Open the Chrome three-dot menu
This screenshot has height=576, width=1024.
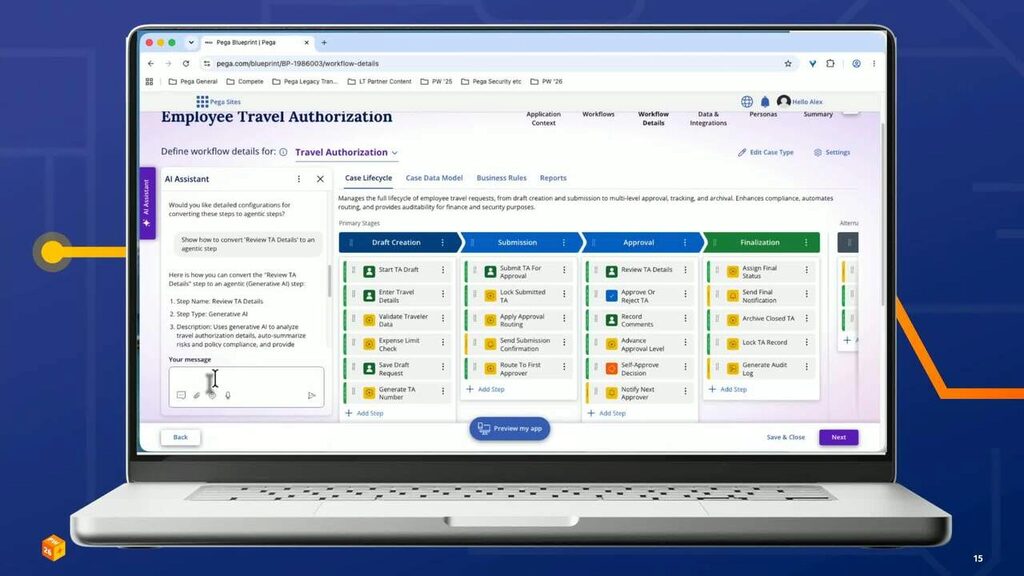(874, 63)
